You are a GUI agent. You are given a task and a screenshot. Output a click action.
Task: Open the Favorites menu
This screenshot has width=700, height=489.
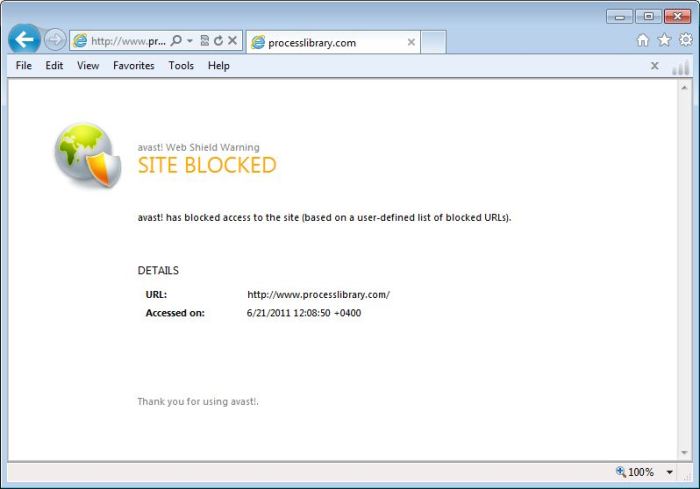[133, 66]
